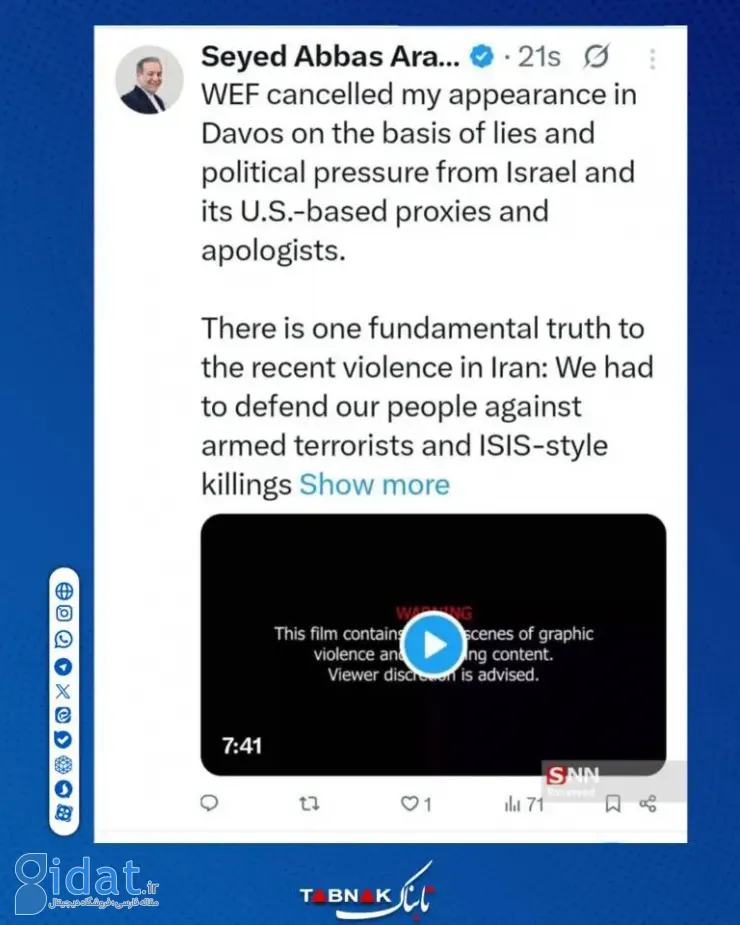Click the Seyed Abbas Ara... account name
740x925 pixels.
330,57
